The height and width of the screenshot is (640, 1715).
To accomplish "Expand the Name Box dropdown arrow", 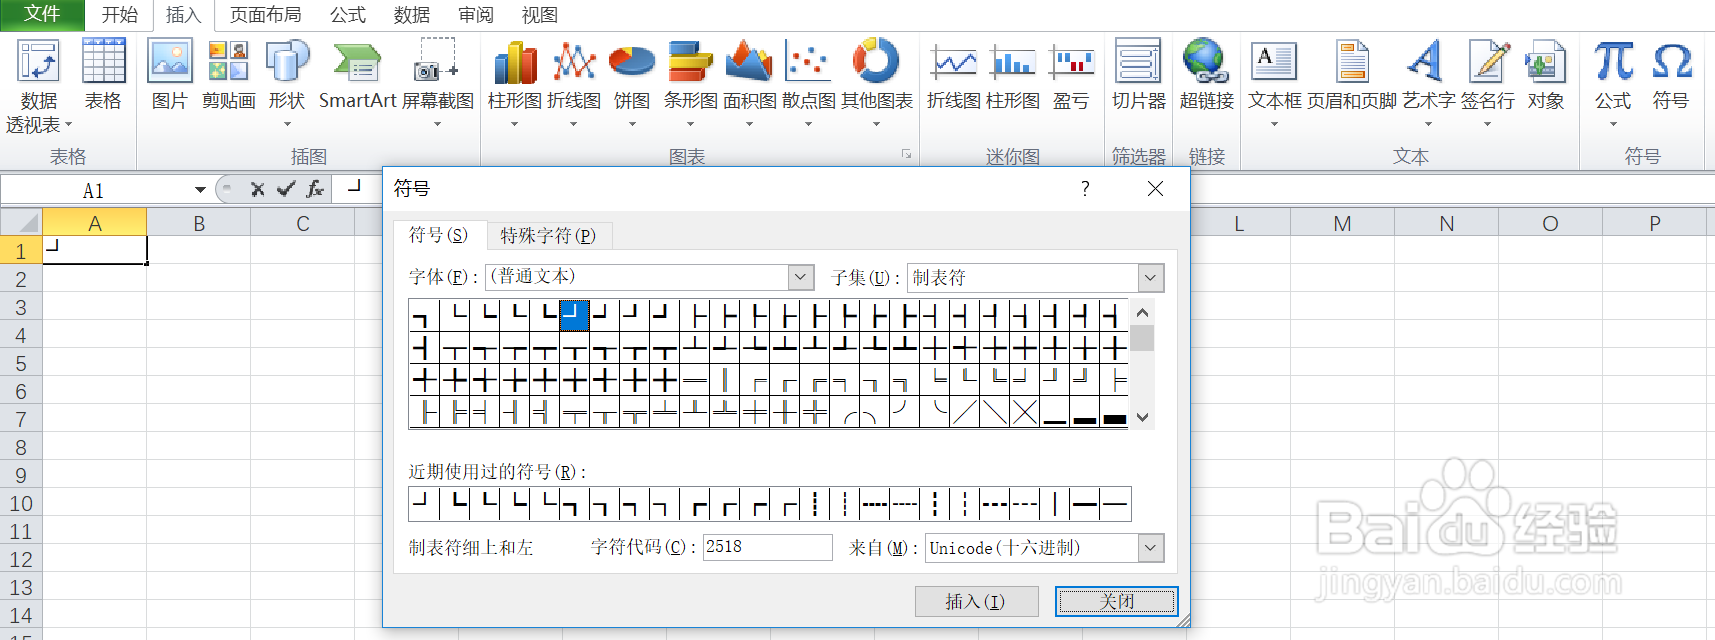I will pyautogui.click(x=200, y=190).
